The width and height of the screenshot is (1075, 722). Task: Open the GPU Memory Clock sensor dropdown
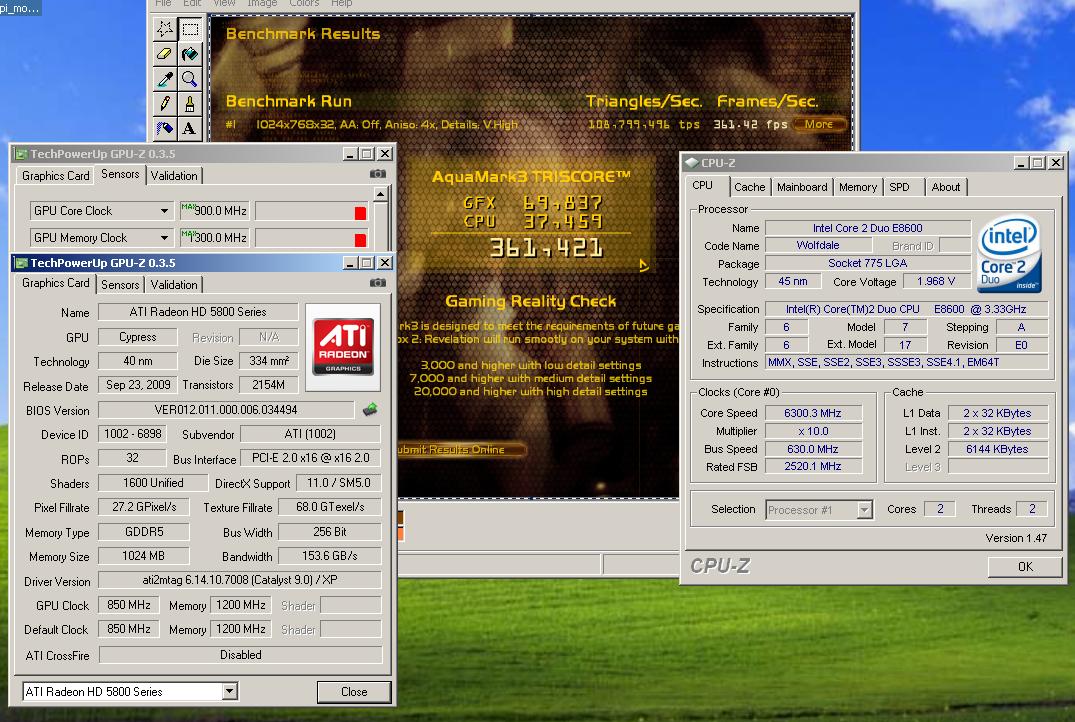coord(165,237)
